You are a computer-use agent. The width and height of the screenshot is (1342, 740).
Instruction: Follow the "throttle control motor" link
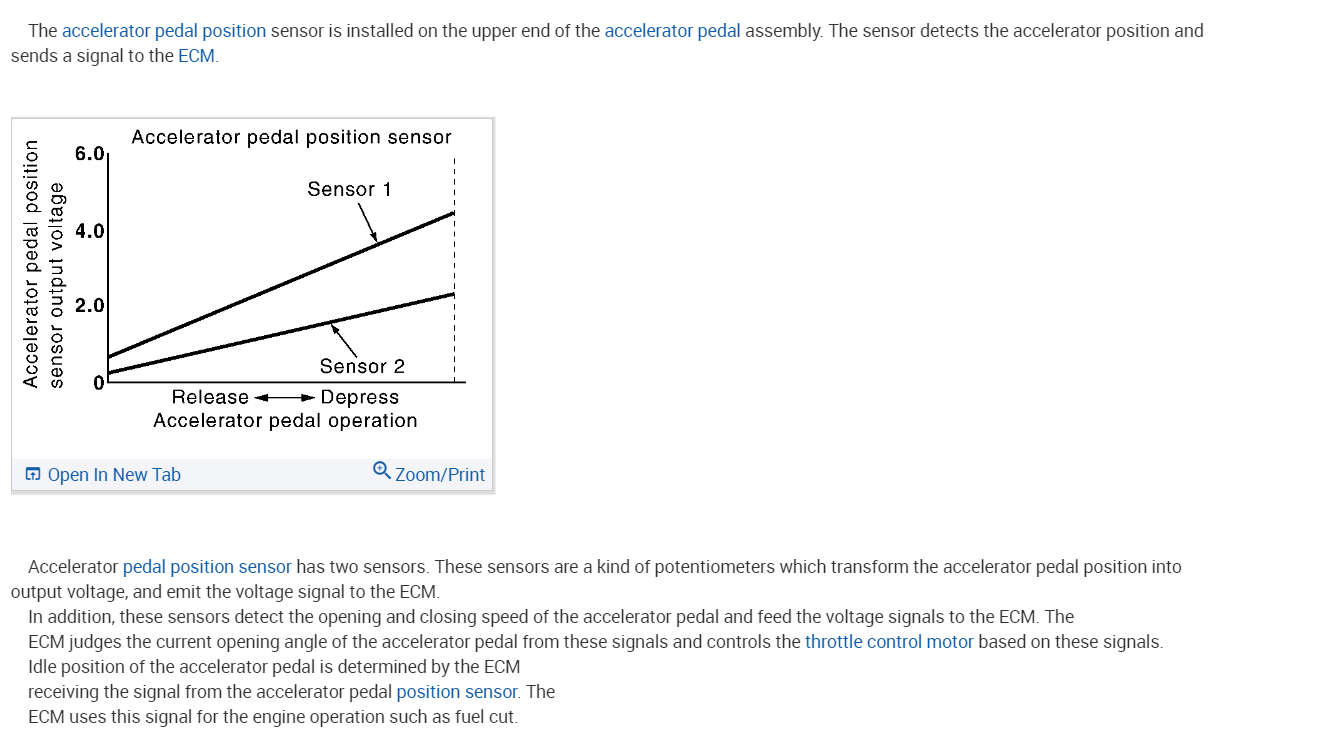[x=889, y=642]
